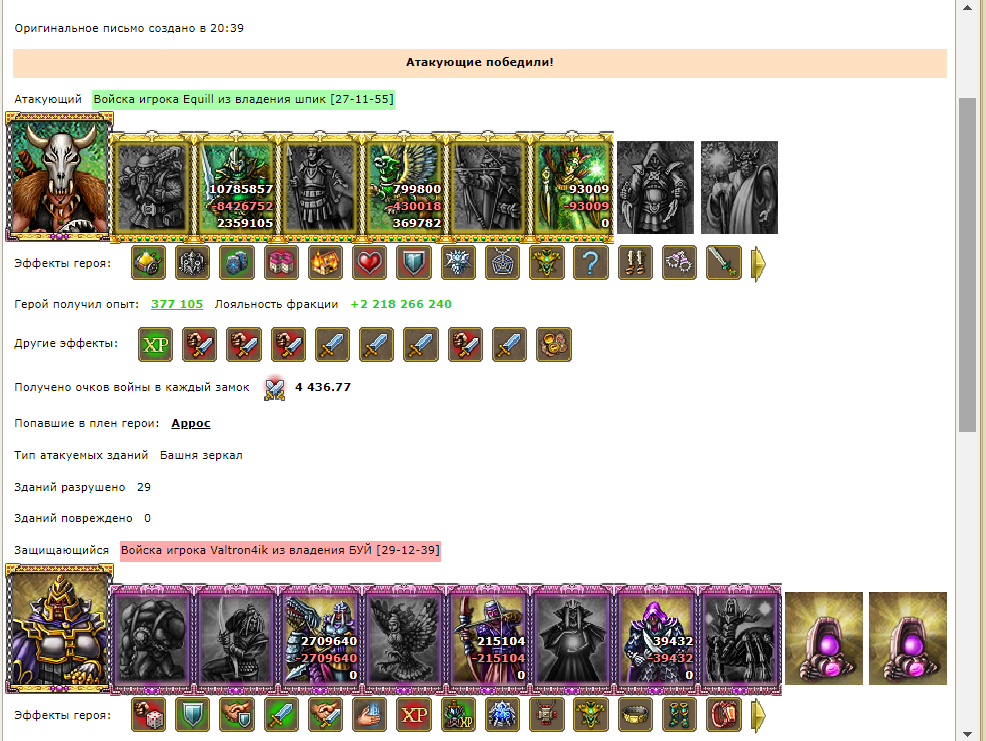Expand more defender hero effects arrow
986x741 pixels.
(758, 715)
